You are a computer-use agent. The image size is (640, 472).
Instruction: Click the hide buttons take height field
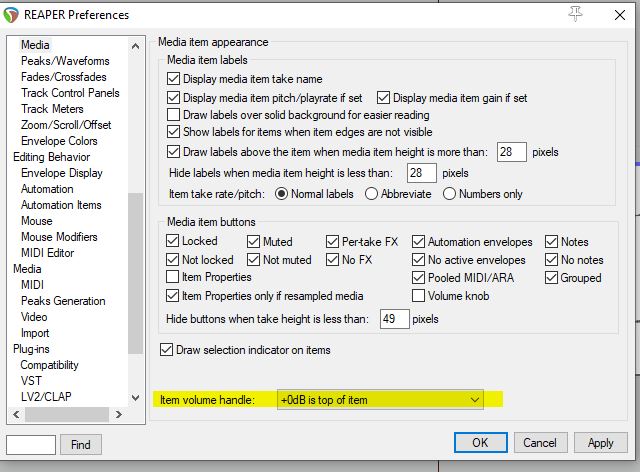tap(395, 318)
